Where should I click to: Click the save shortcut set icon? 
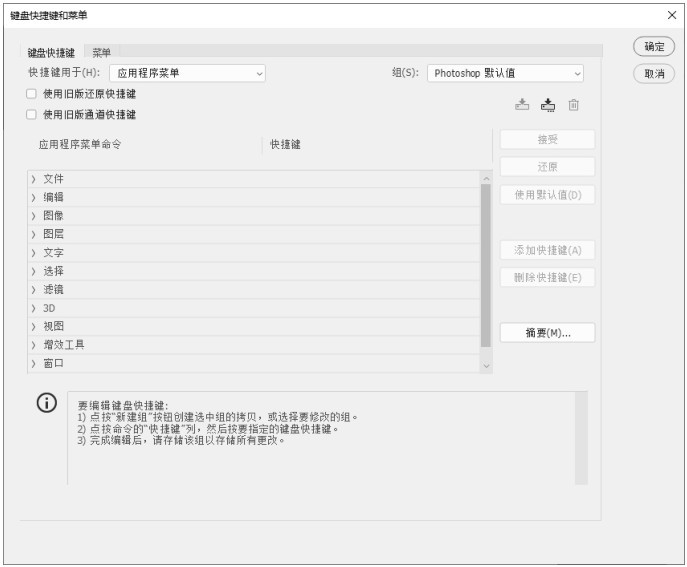(522, 105)
